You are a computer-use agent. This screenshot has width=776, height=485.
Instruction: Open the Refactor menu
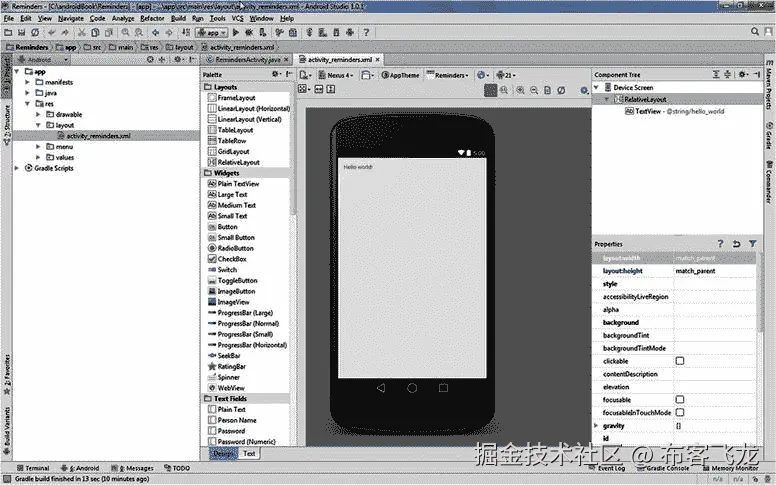(x=152, y=18)
